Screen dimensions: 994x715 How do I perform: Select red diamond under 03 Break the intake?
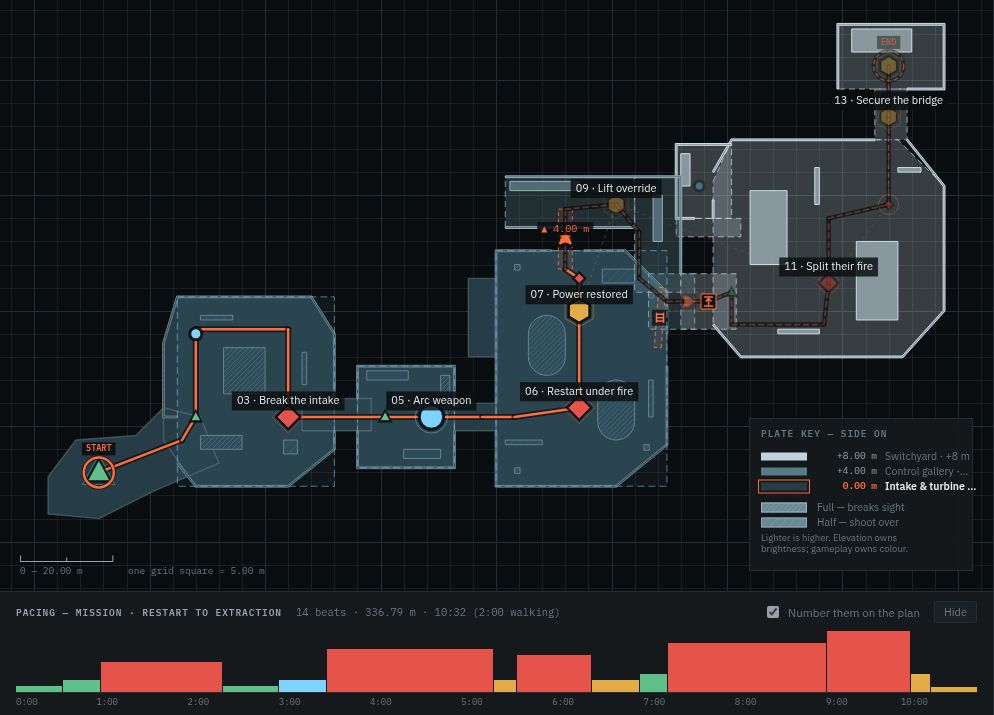pos(288,418)
